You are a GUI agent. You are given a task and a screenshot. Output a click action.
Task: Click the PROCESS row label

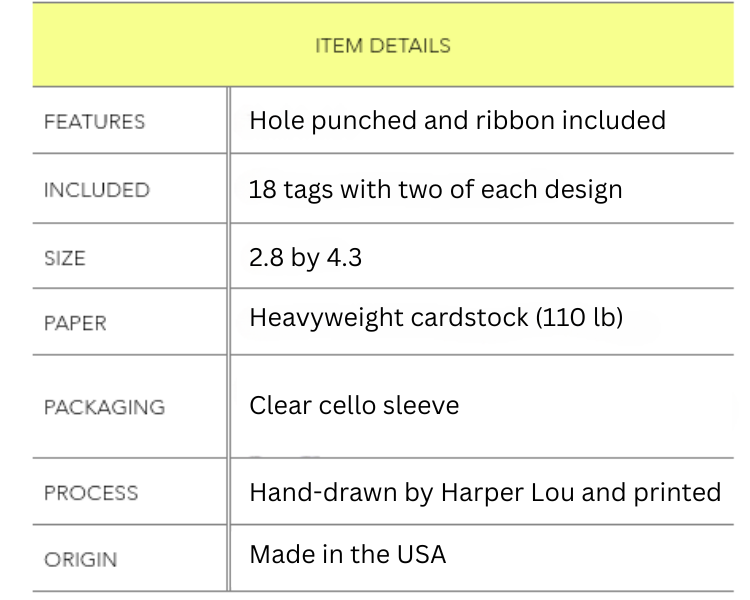pos(91,493)
